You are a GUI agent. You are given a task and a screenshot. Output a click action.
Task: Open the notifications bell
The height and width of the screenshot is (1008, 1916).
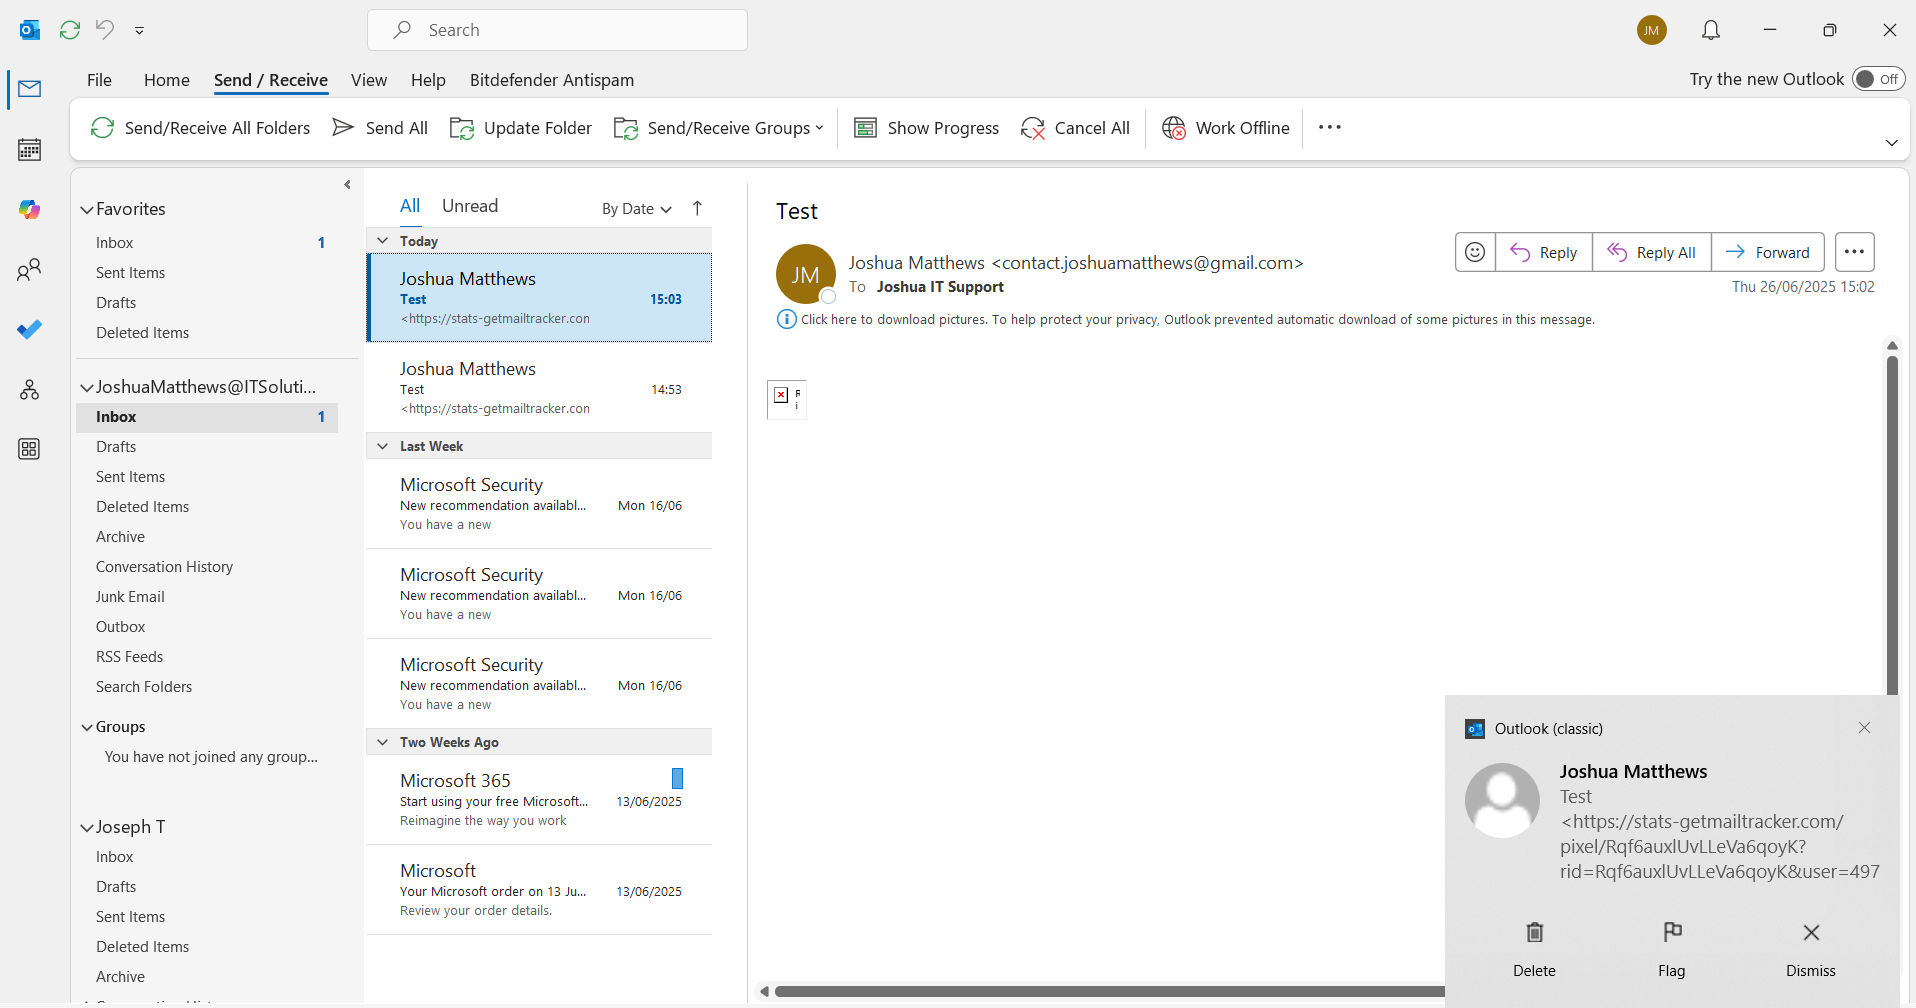[1711, 30]
